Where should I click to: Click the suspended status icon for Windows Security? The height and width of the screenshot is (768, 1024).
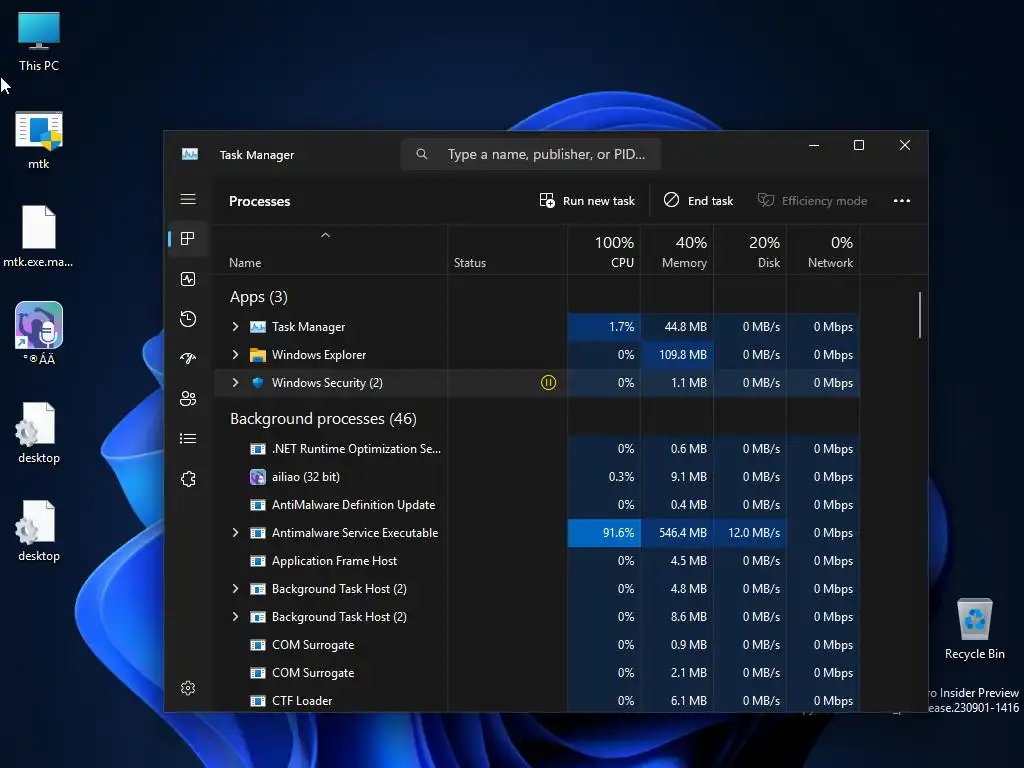[549, 383]
